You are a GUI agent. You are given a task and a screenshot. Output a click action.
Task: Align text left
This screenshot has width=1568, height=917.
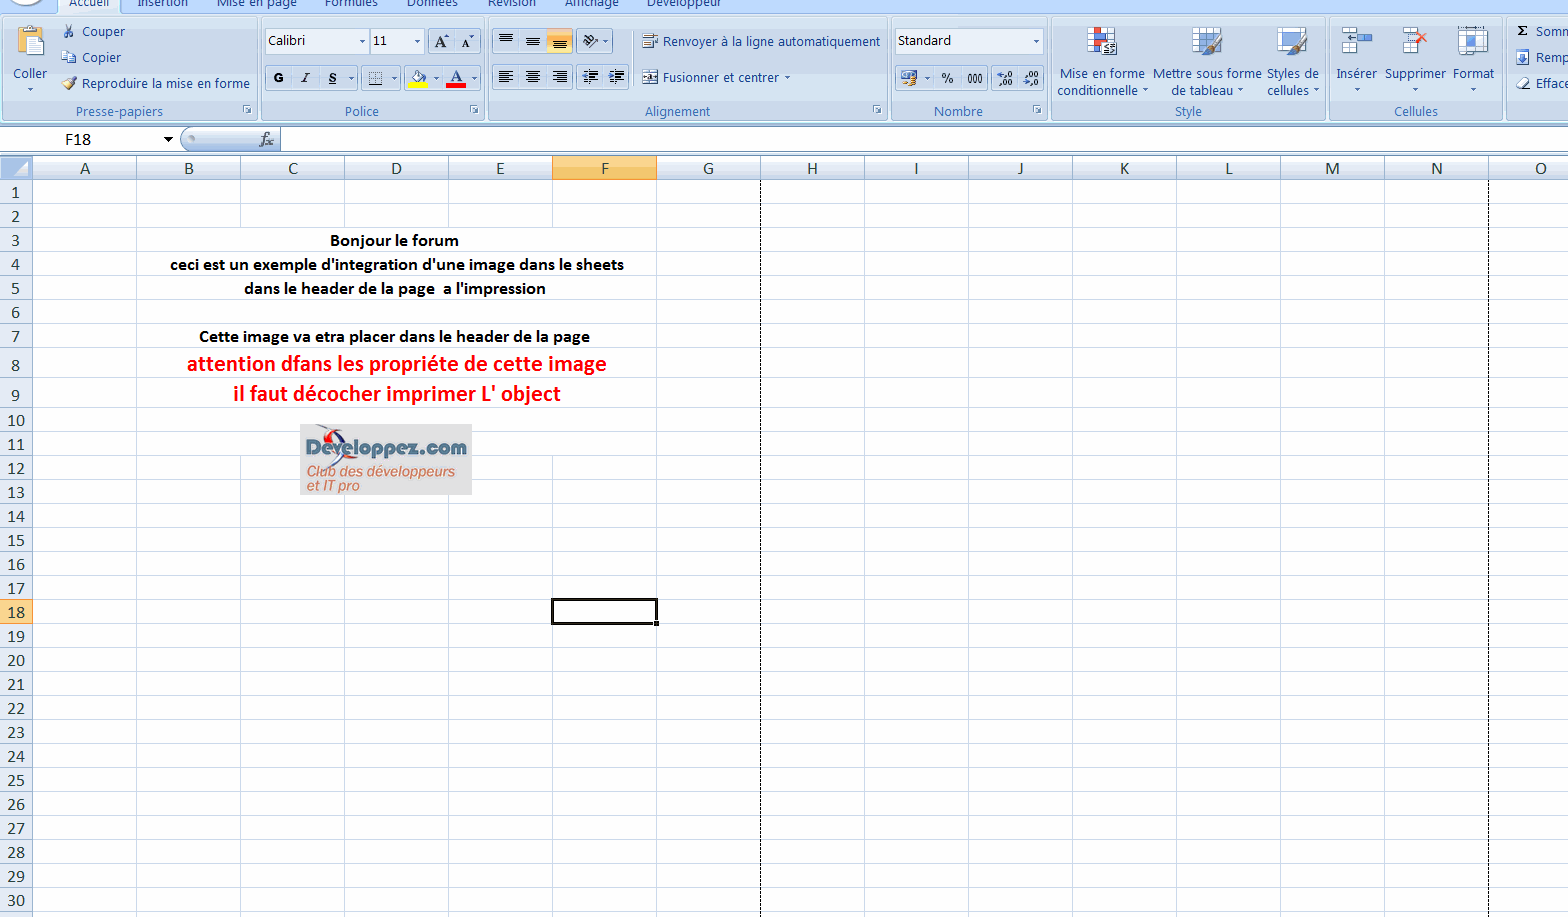(506, 77)
